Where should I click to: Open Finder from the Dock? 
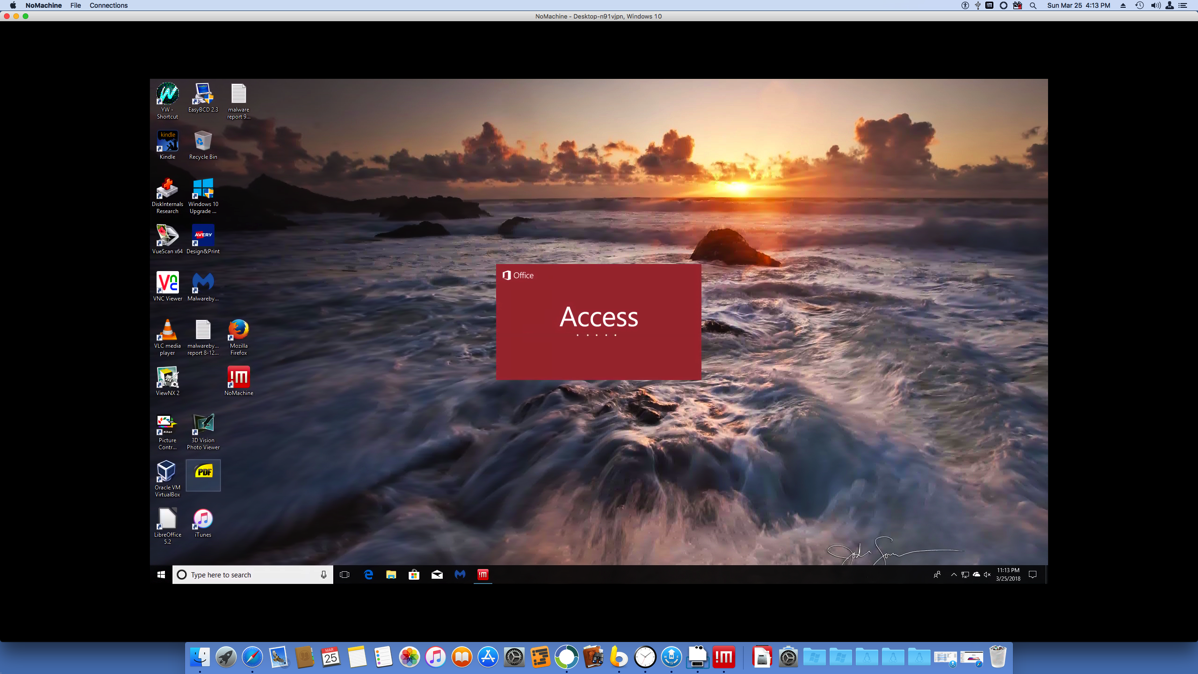(x=199, y=656)
